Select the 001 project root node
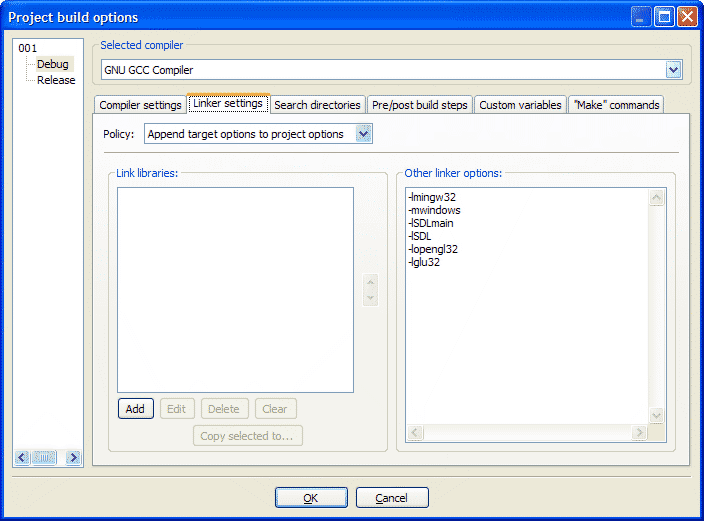Screen dimensions: 704x521 point(27,48)
